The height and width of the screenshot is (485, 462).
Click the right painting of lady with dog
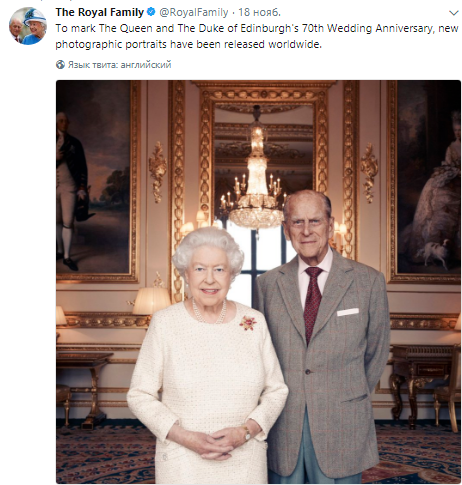[425, 182]
